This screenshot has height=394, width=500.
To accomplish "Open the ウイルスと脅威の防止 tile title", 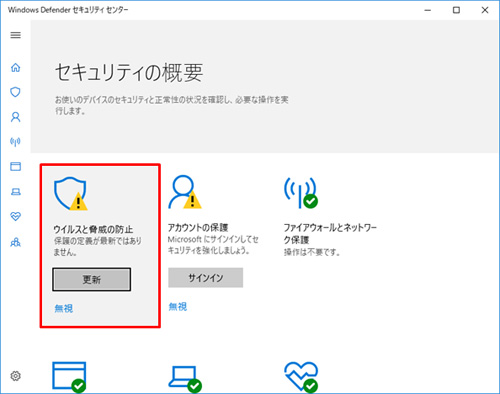I will coord(93,229).
